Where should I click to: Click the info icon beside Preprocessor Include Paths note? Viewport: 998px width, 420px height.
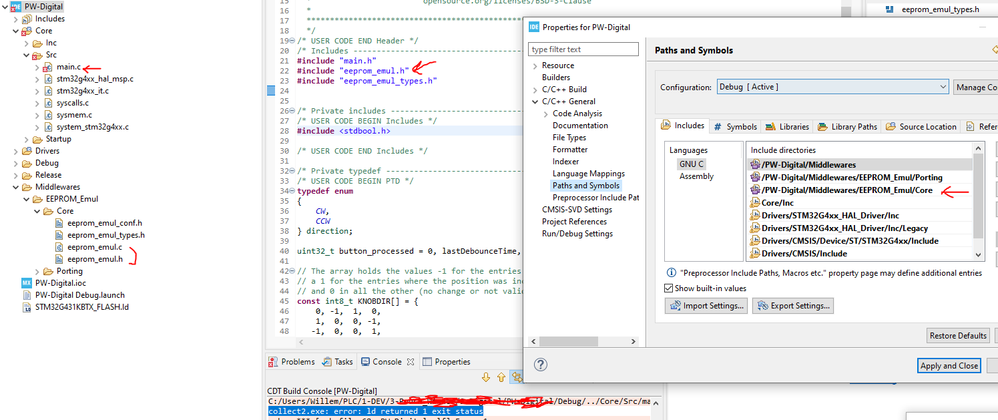[x=671, y=274]
